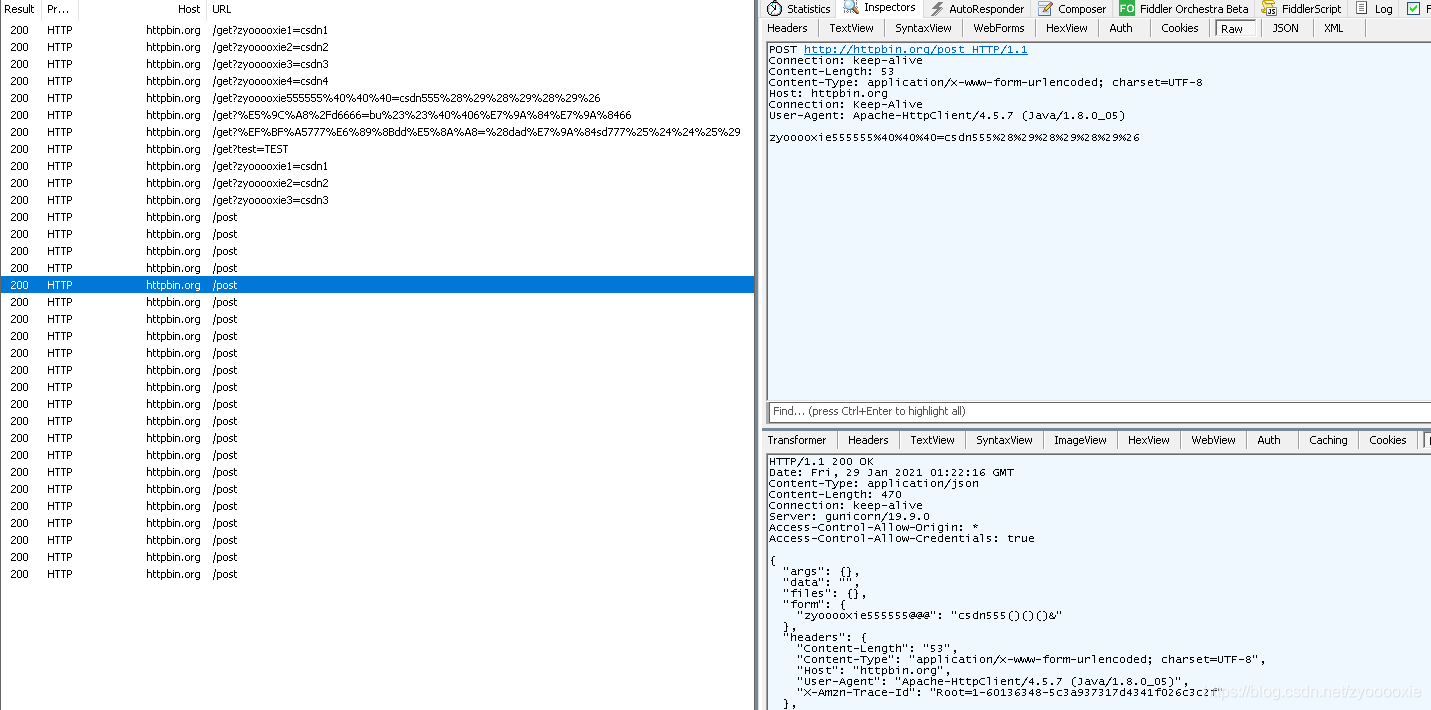Select session with URL starting /get?%EF%BF%A5777
This screenshot has height=710, width=1431.
(377, 132)
